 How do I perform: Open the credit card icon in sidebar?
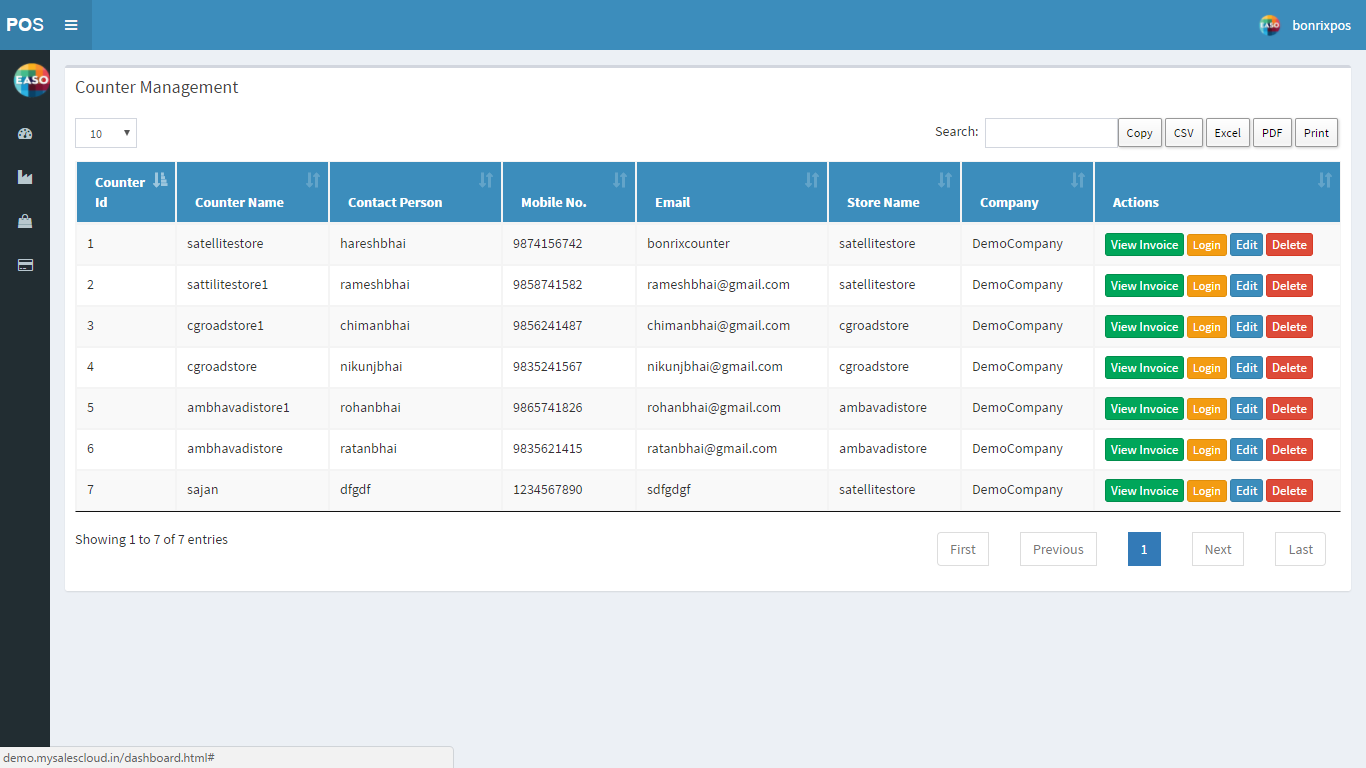(x=25, y=265)
